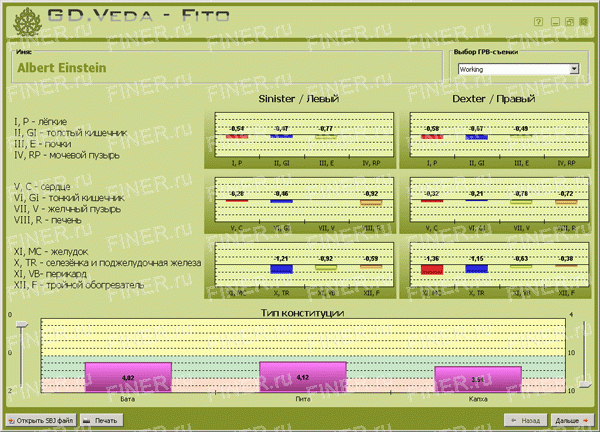Click Sinister red bar V, C -0,28
The image size is (600, 432).
(237, 201)
